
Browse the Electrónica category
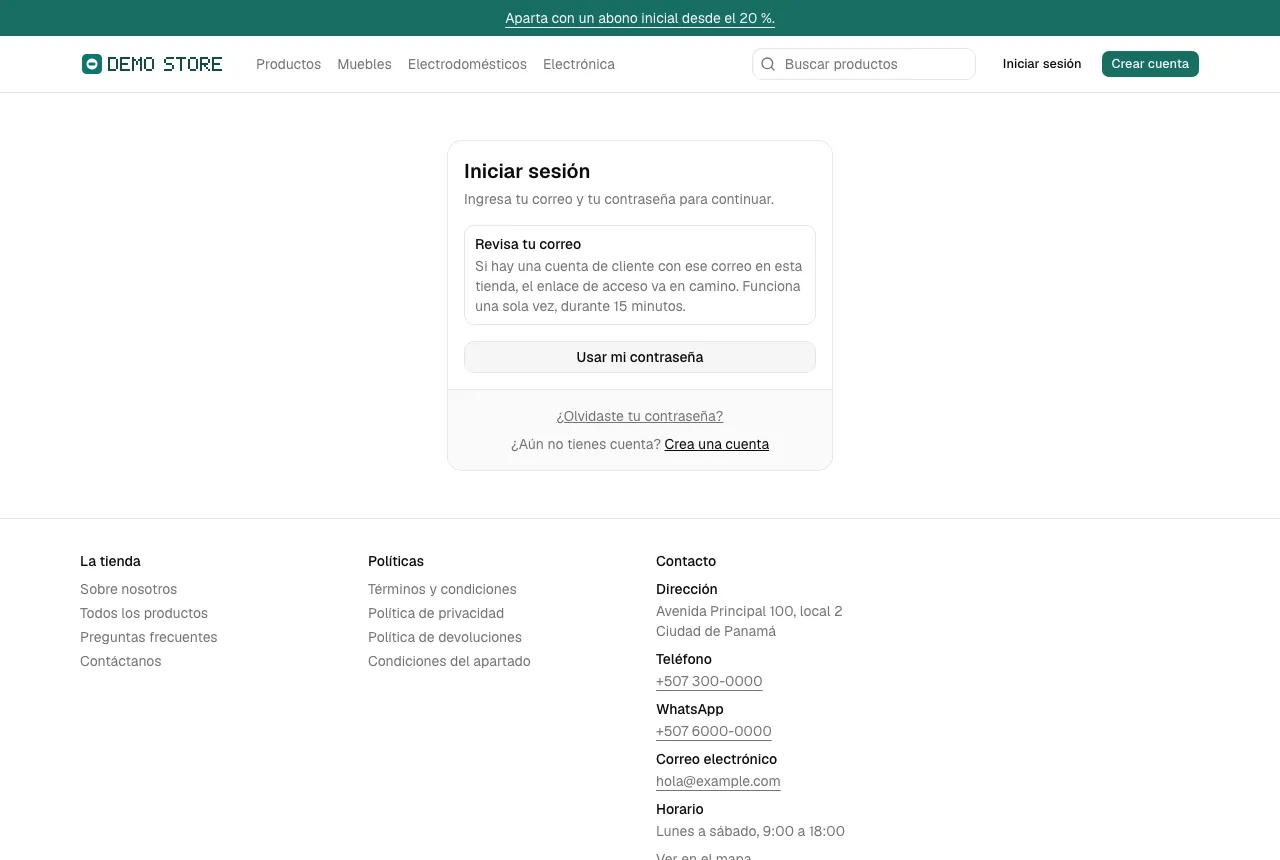[x=579, y=64]
